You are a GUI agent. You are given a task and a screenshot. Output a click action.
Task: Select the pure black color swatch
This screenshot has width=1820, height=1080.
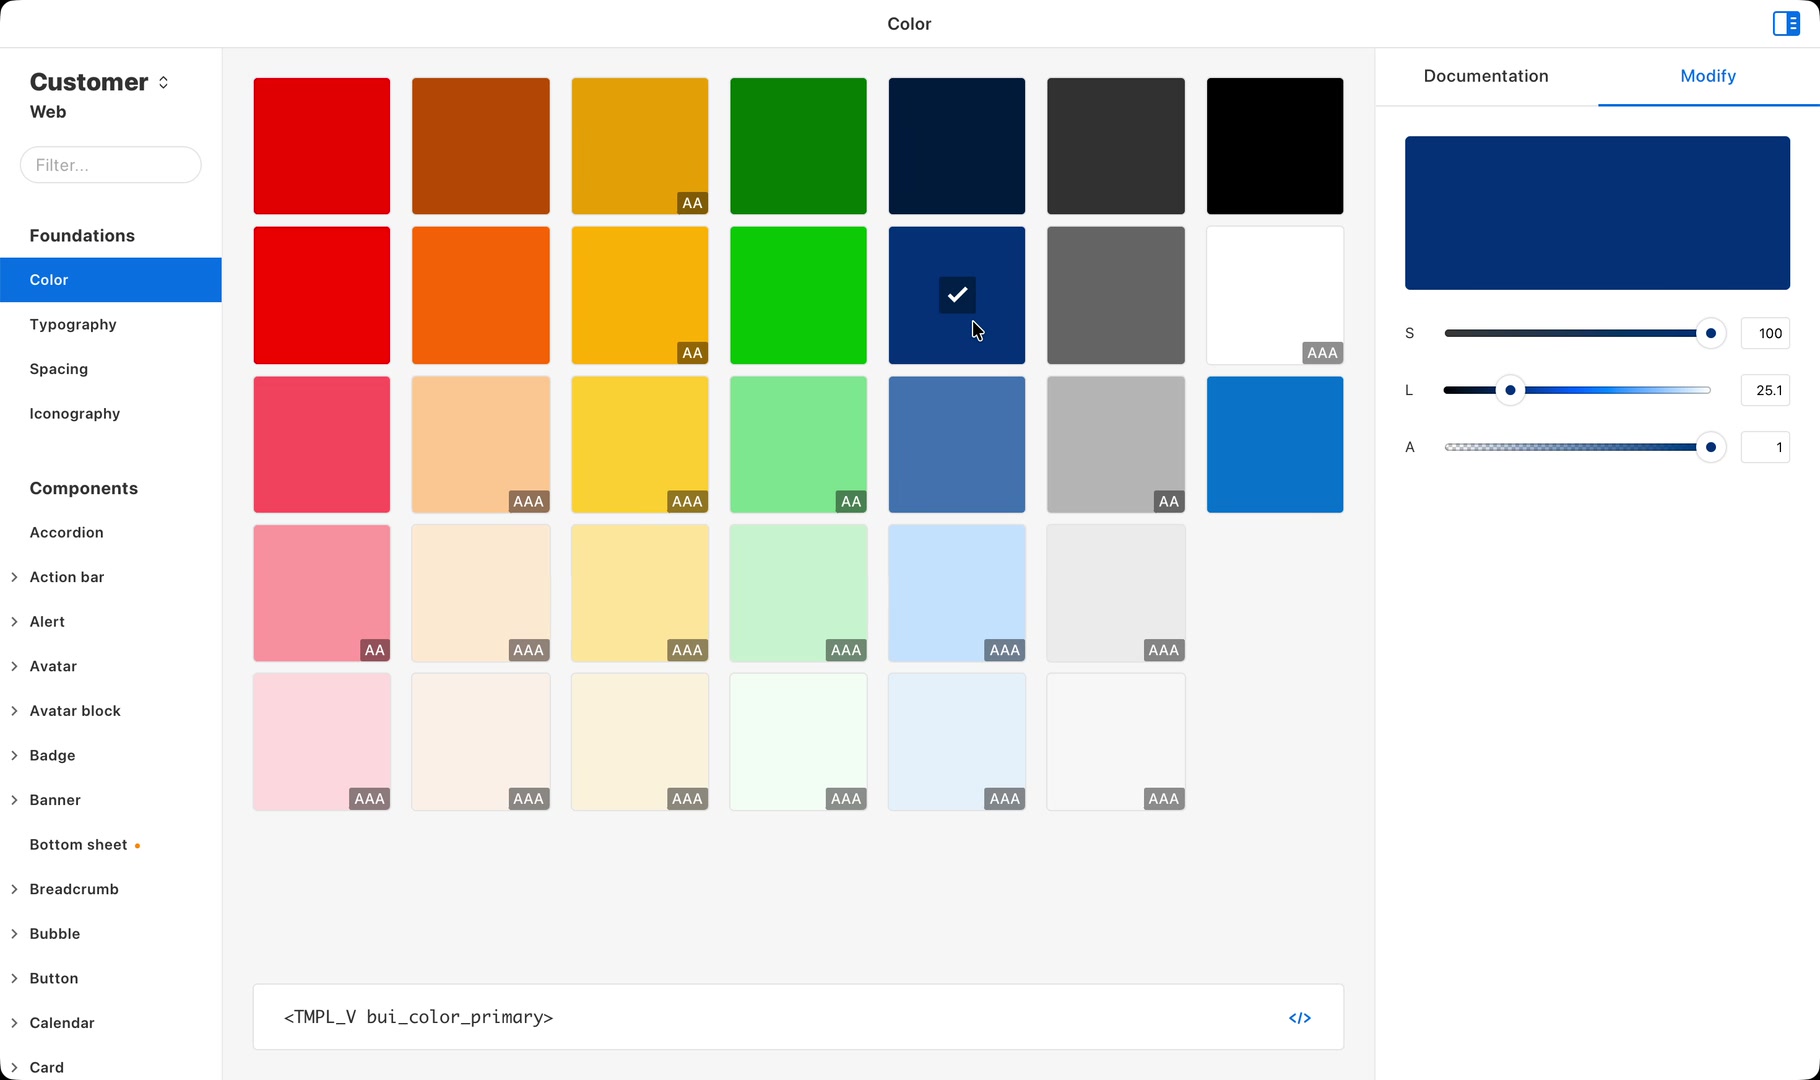[1275, 146]
